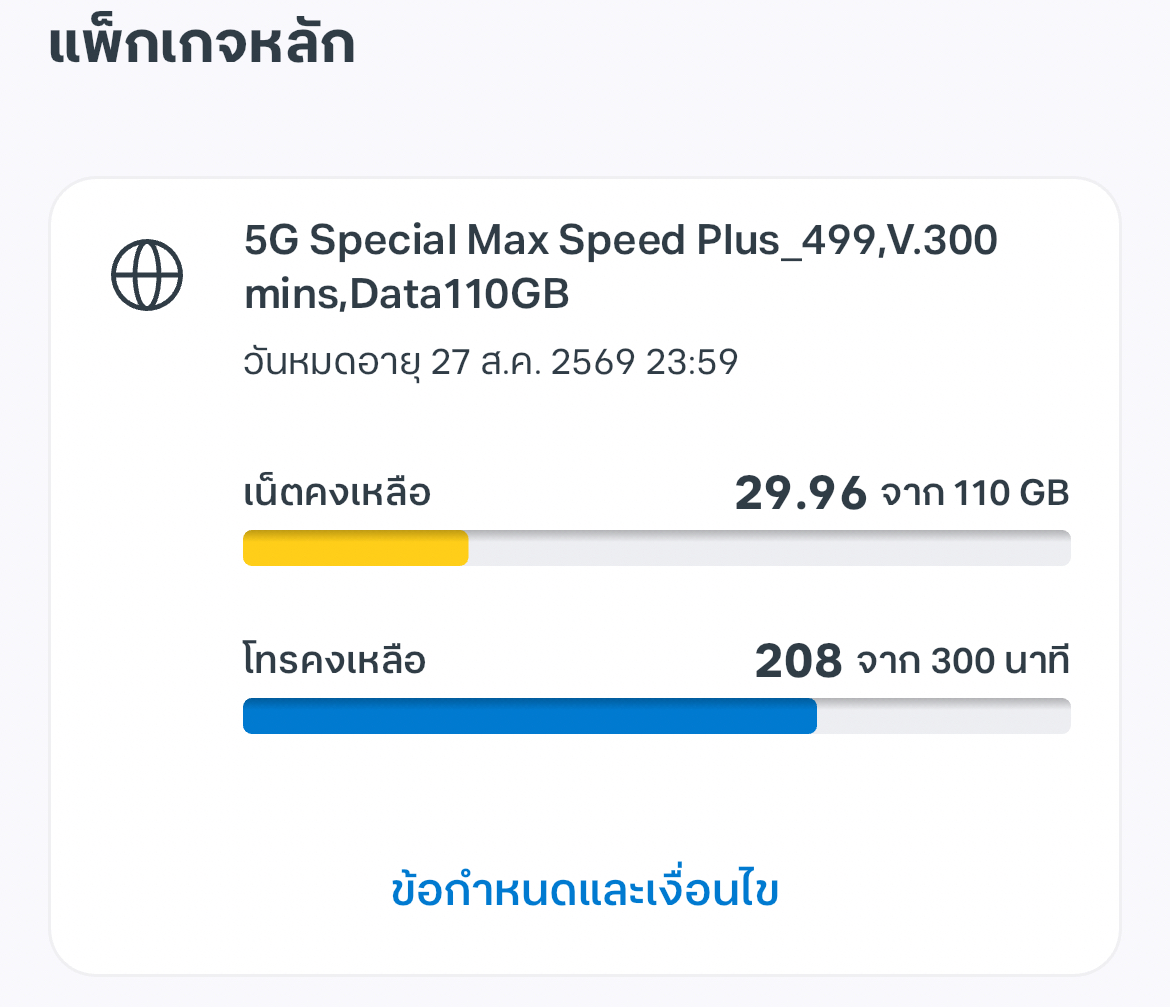Tap empty card area beneath the globe icon
Image resolution: width=1170 pixels, height=1007 pixels.
(x=147, y=597)
